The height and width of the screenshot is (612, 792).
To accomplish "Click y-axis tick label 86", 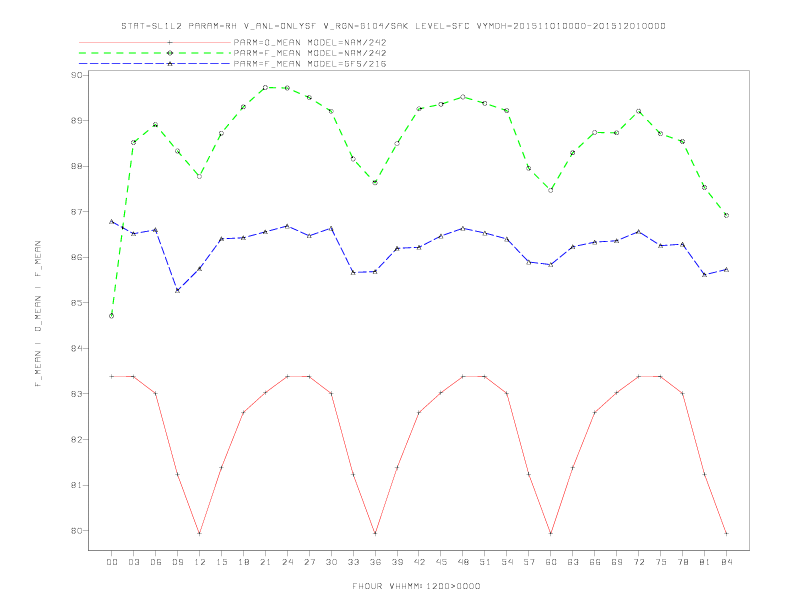I will pos(77,258).
